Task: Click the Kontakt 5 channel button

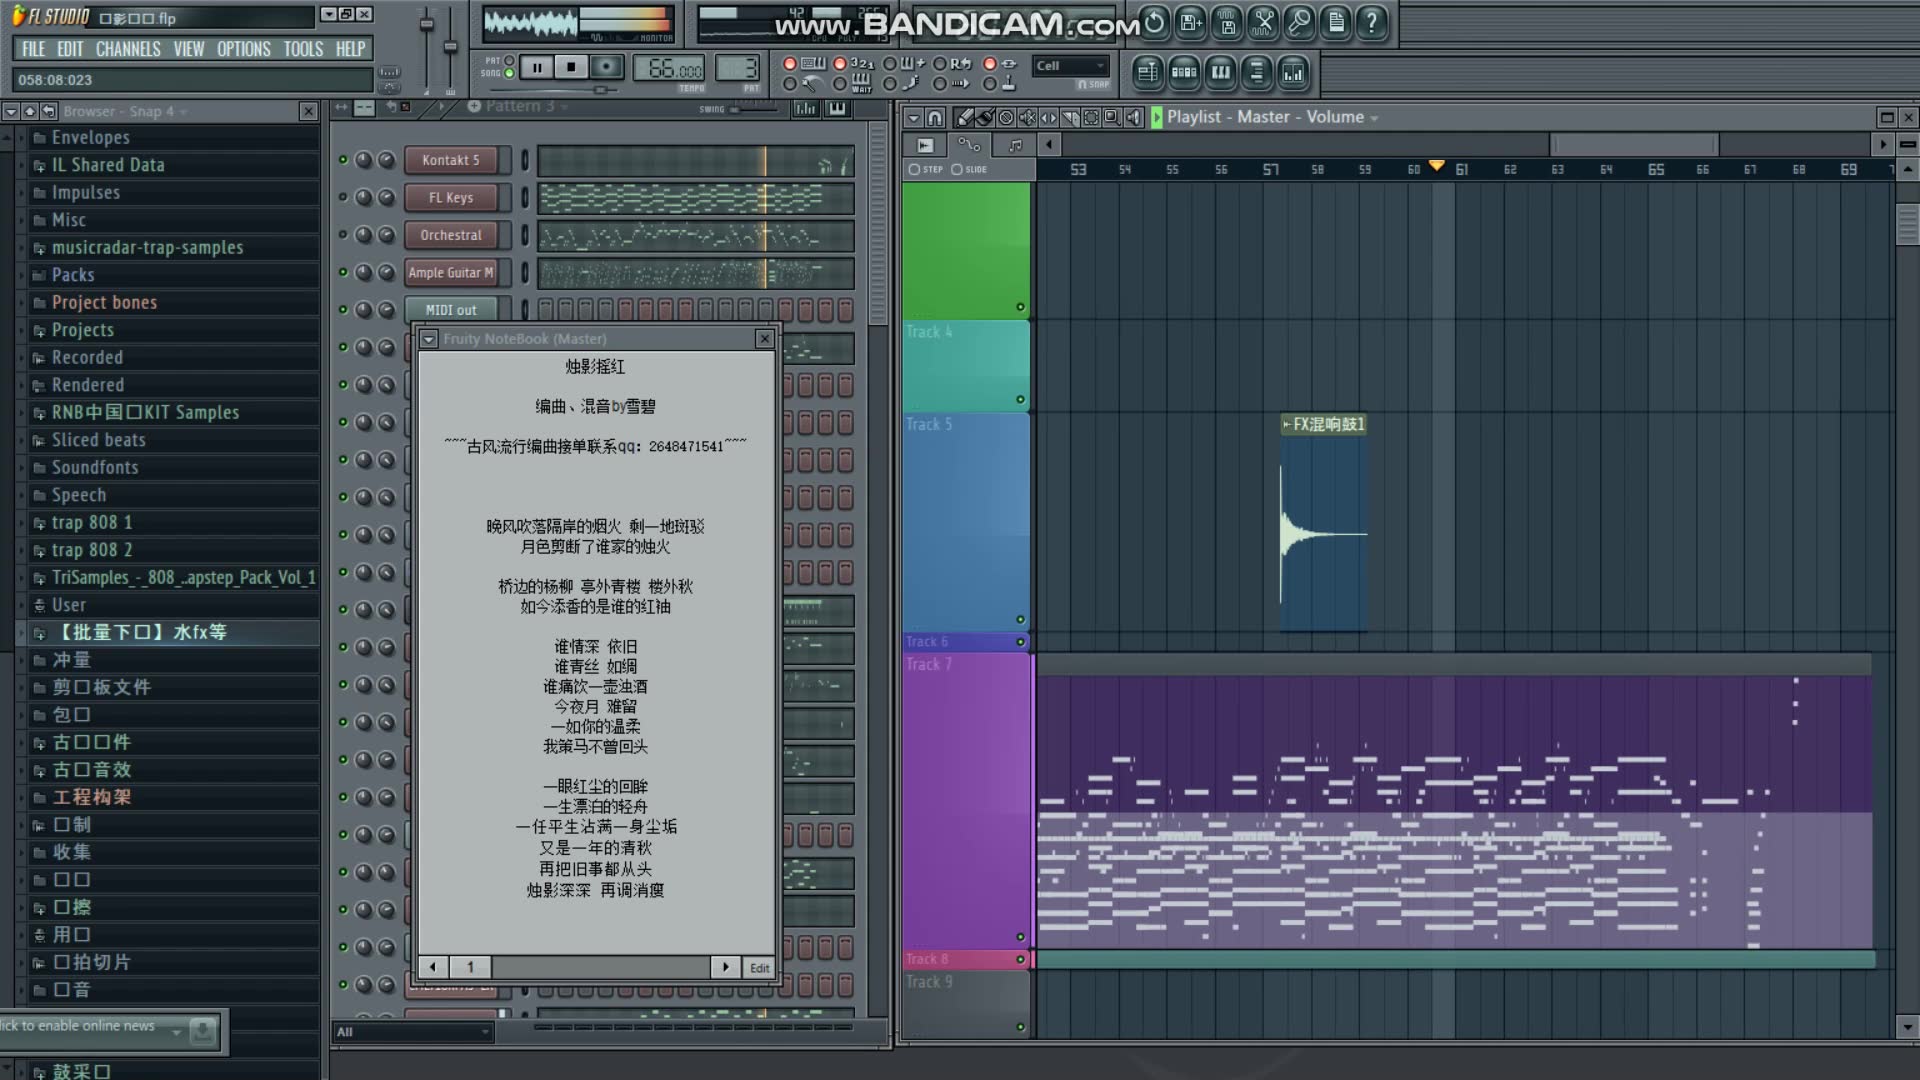Action: coord(451,160)
